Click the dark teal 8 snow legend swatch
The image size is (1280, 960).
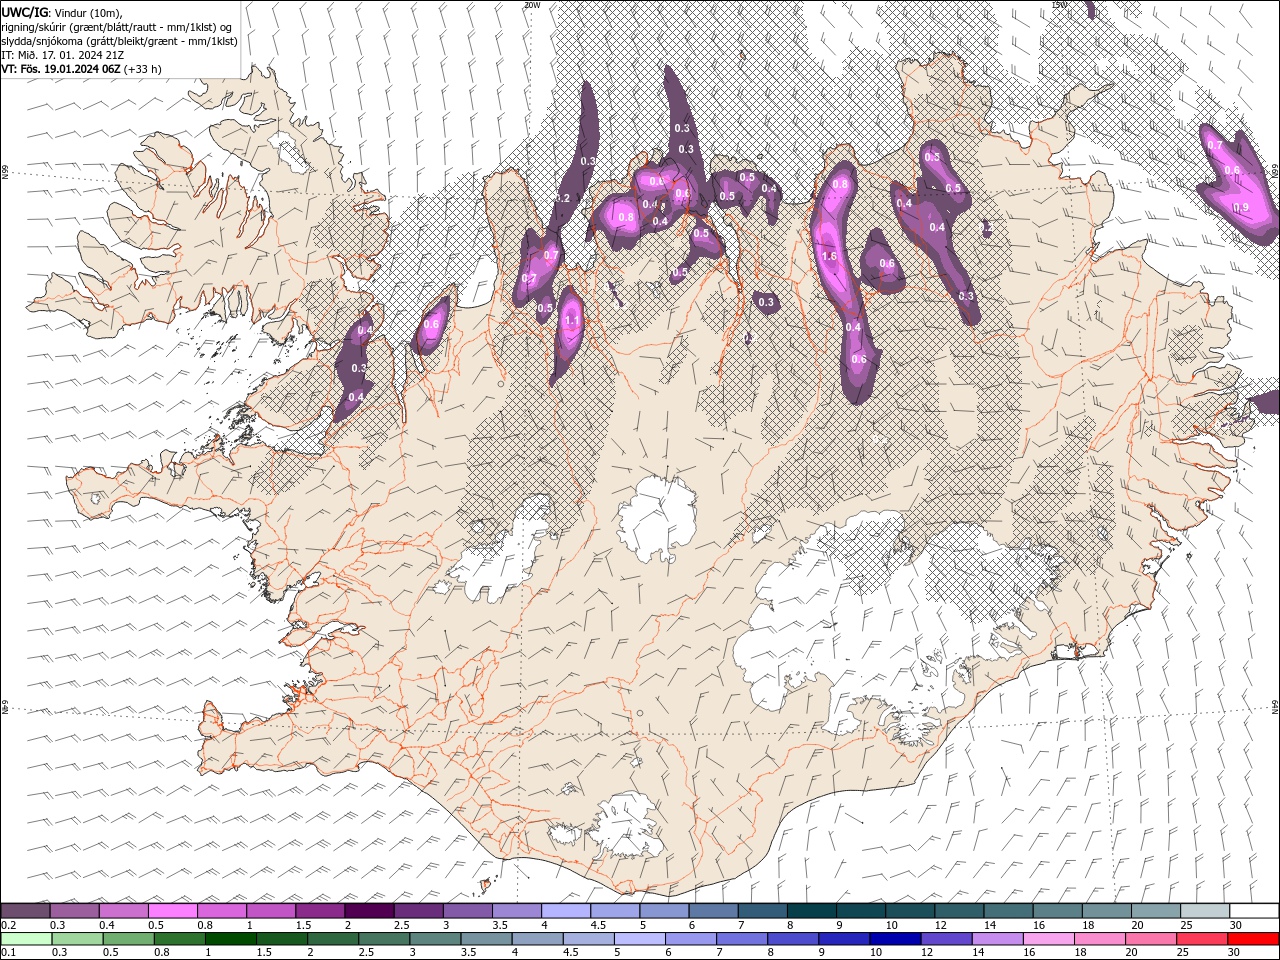click(812, 911)
